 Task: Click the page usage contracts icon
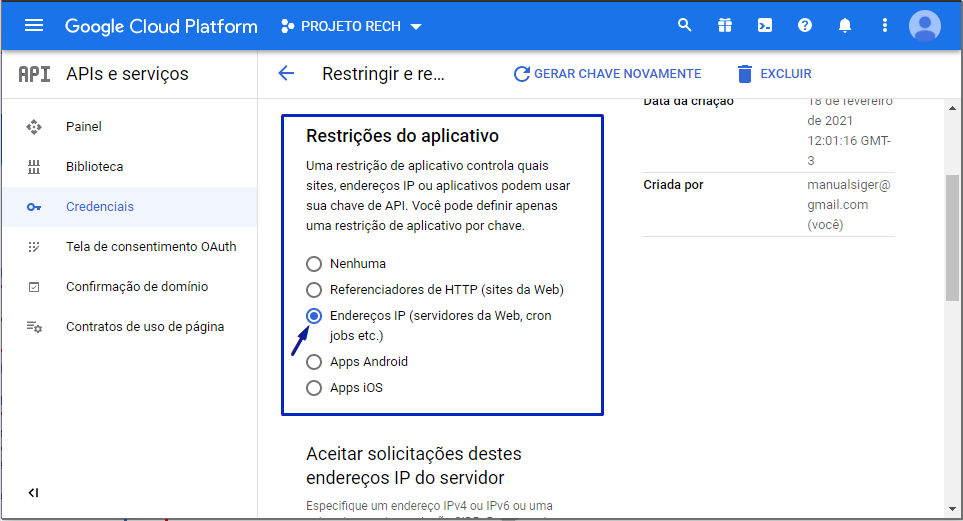click(x=34, y=327)
